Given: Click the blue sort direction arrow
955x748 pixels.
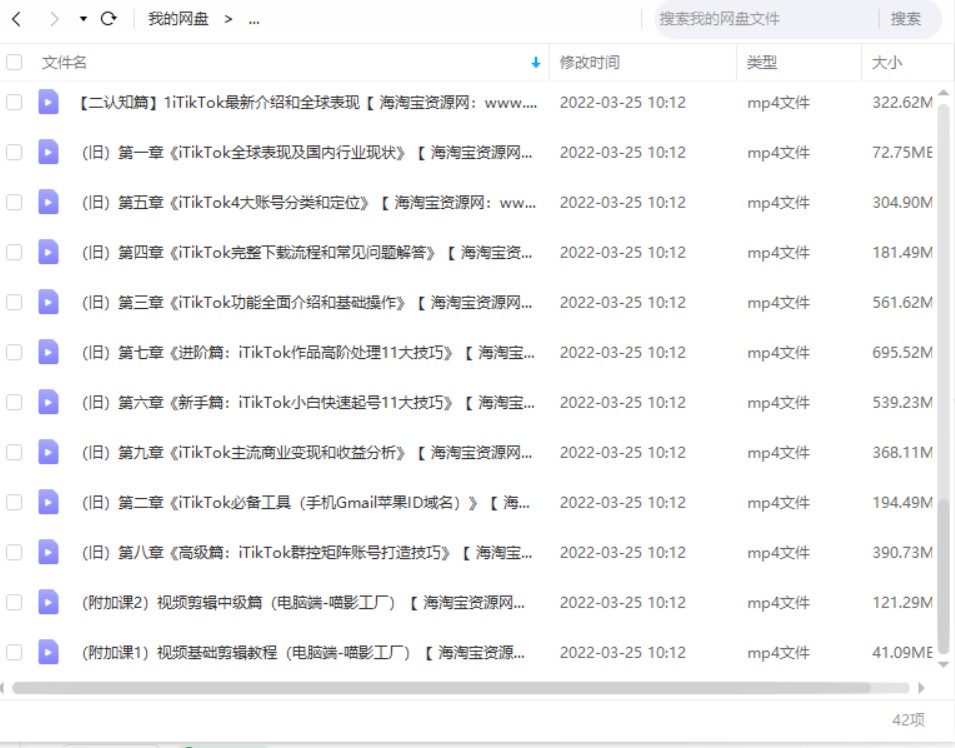Looking at the screenshot, I should 535,62.
